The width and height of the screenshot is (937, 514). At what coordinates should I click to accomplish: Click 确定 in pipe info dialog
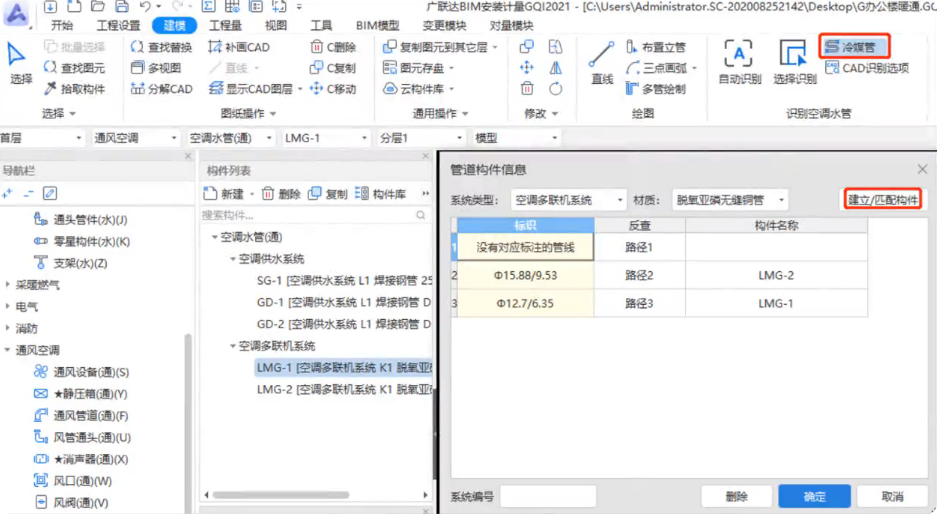coord(814,496)
